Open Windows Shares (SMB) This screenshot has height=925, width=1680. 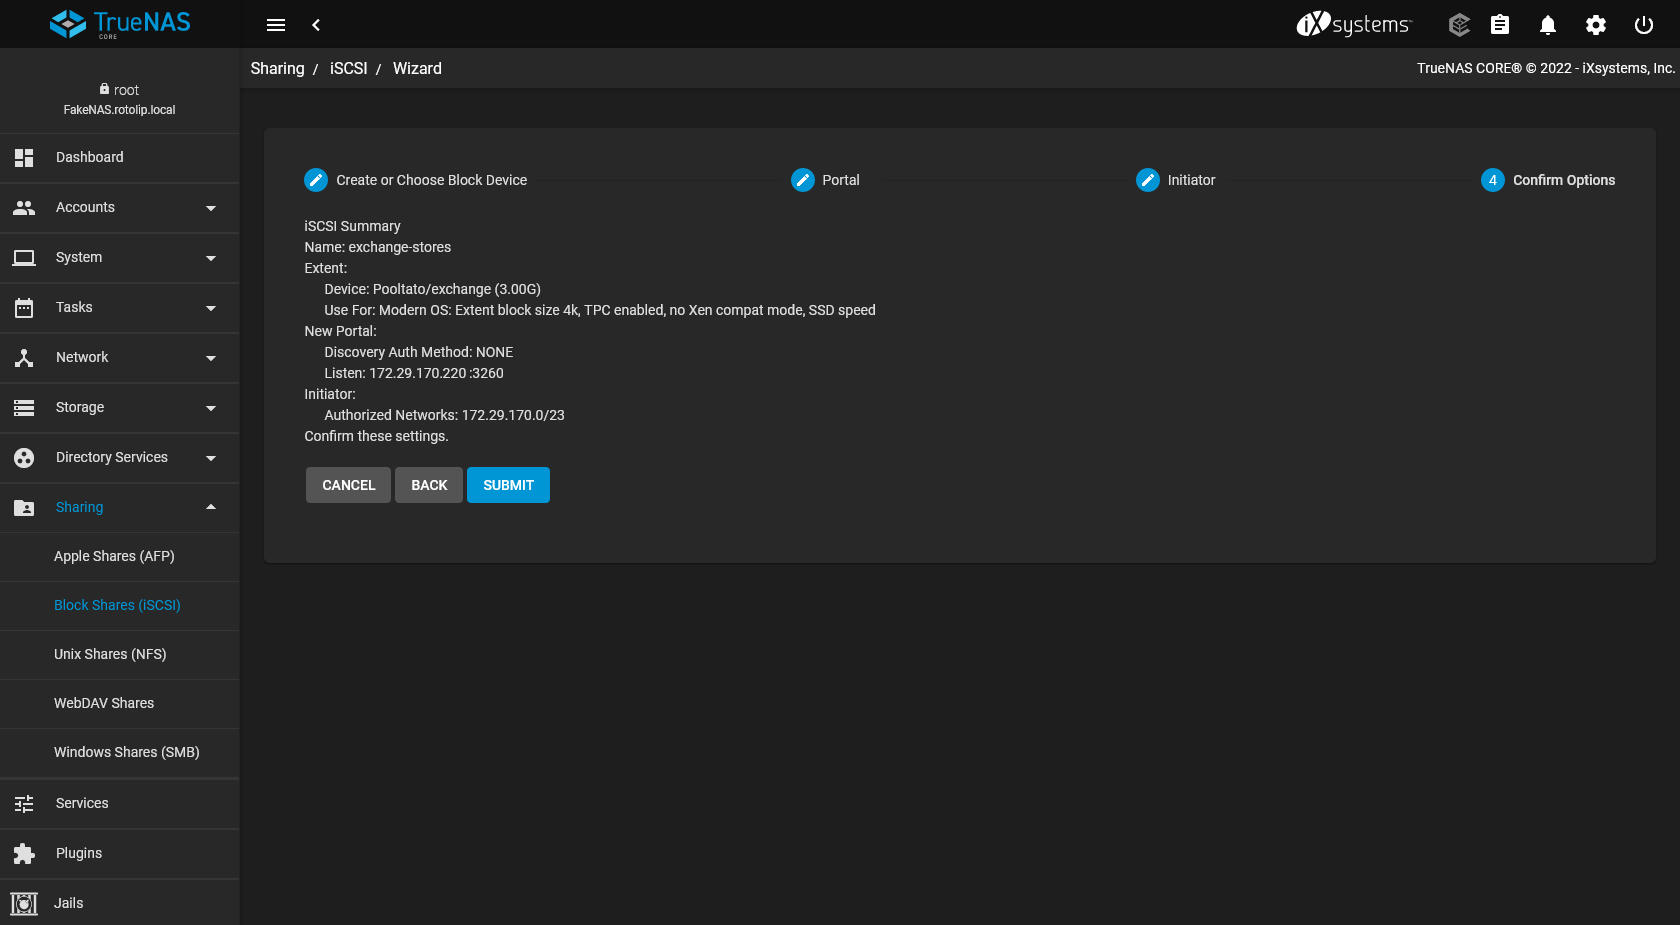127,752
